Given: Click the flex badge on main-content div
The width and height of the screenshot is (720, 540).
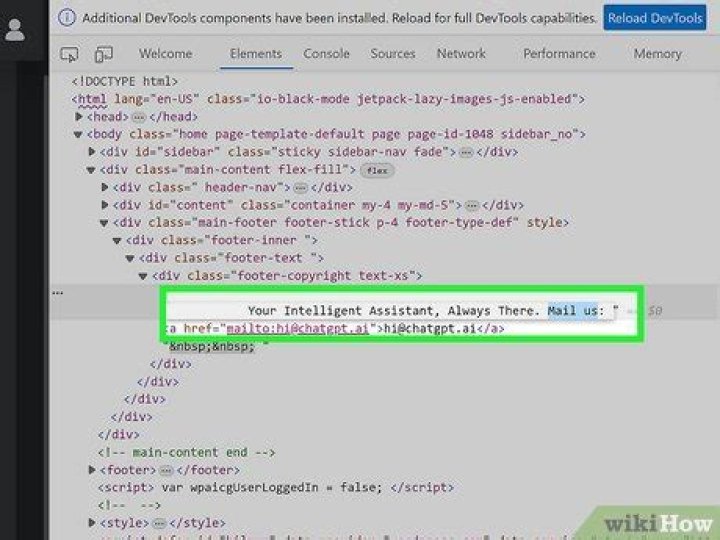Looking at the screenshot, I should click(x=377, y=170).
